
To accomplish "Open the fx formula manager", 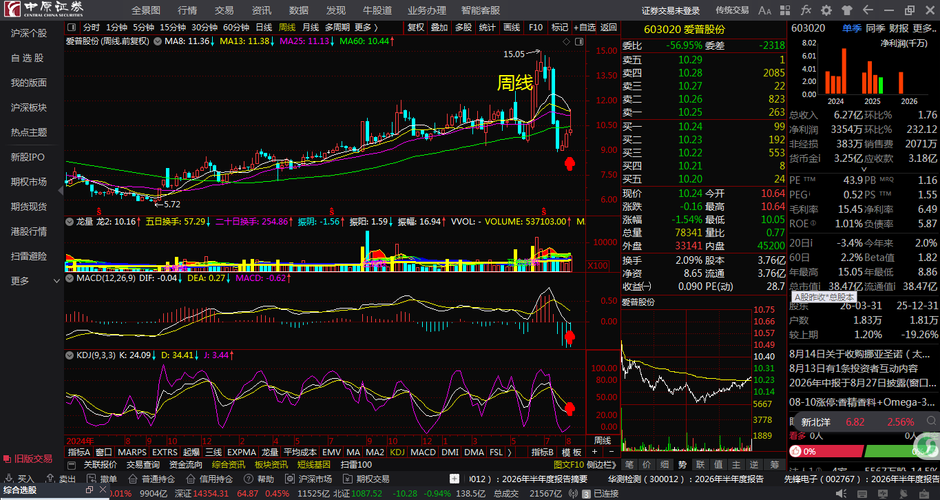I will [x=806, y=10].
